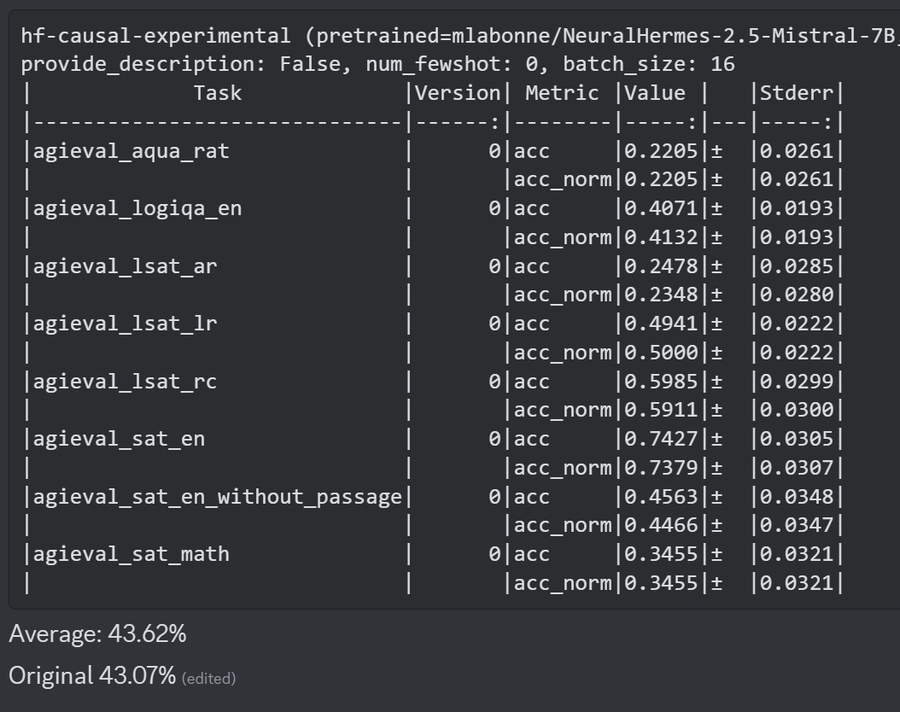900x712 pixels.
Task: Click the 0.7427 accuracy value
Action: click(x=661, y=439)
